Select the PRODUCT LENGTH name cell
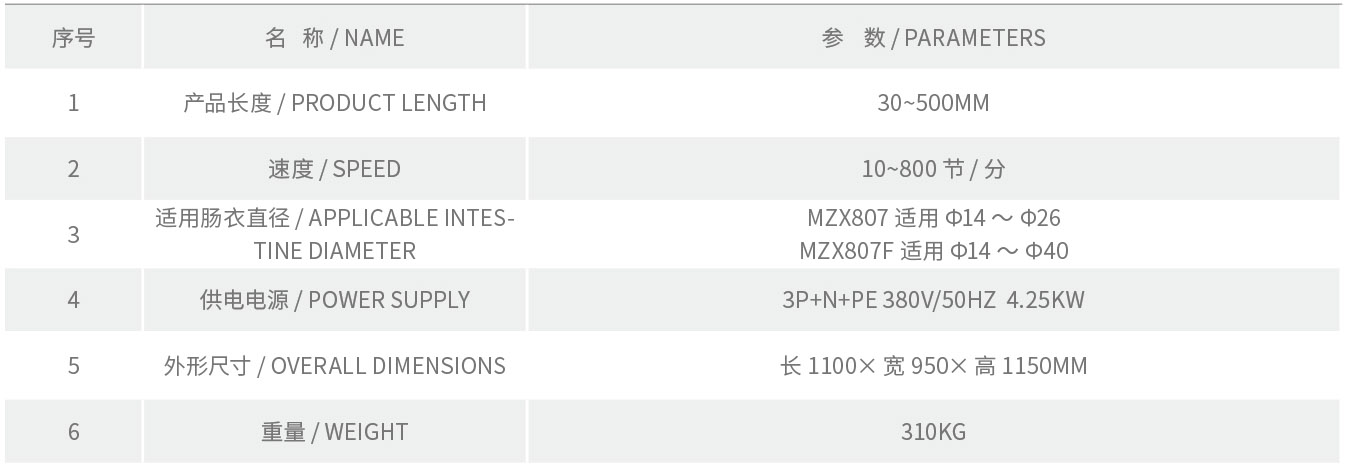 (x=335, y=103)
